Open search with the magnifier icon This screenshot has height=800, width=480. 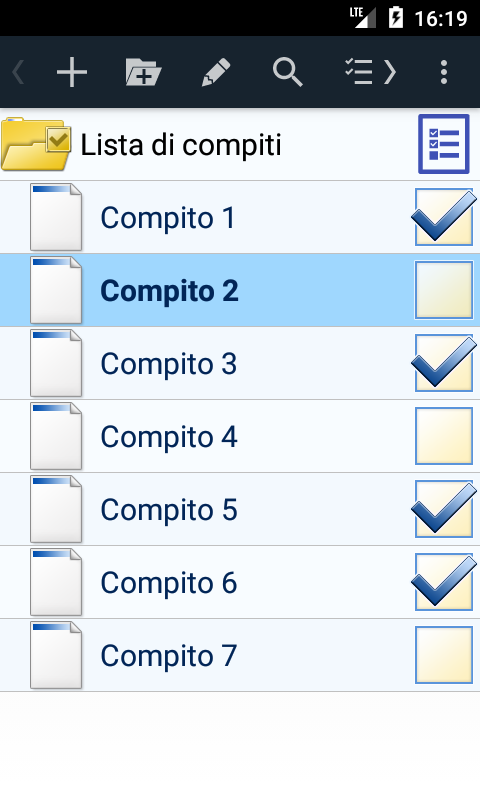(x=288, y=72)
